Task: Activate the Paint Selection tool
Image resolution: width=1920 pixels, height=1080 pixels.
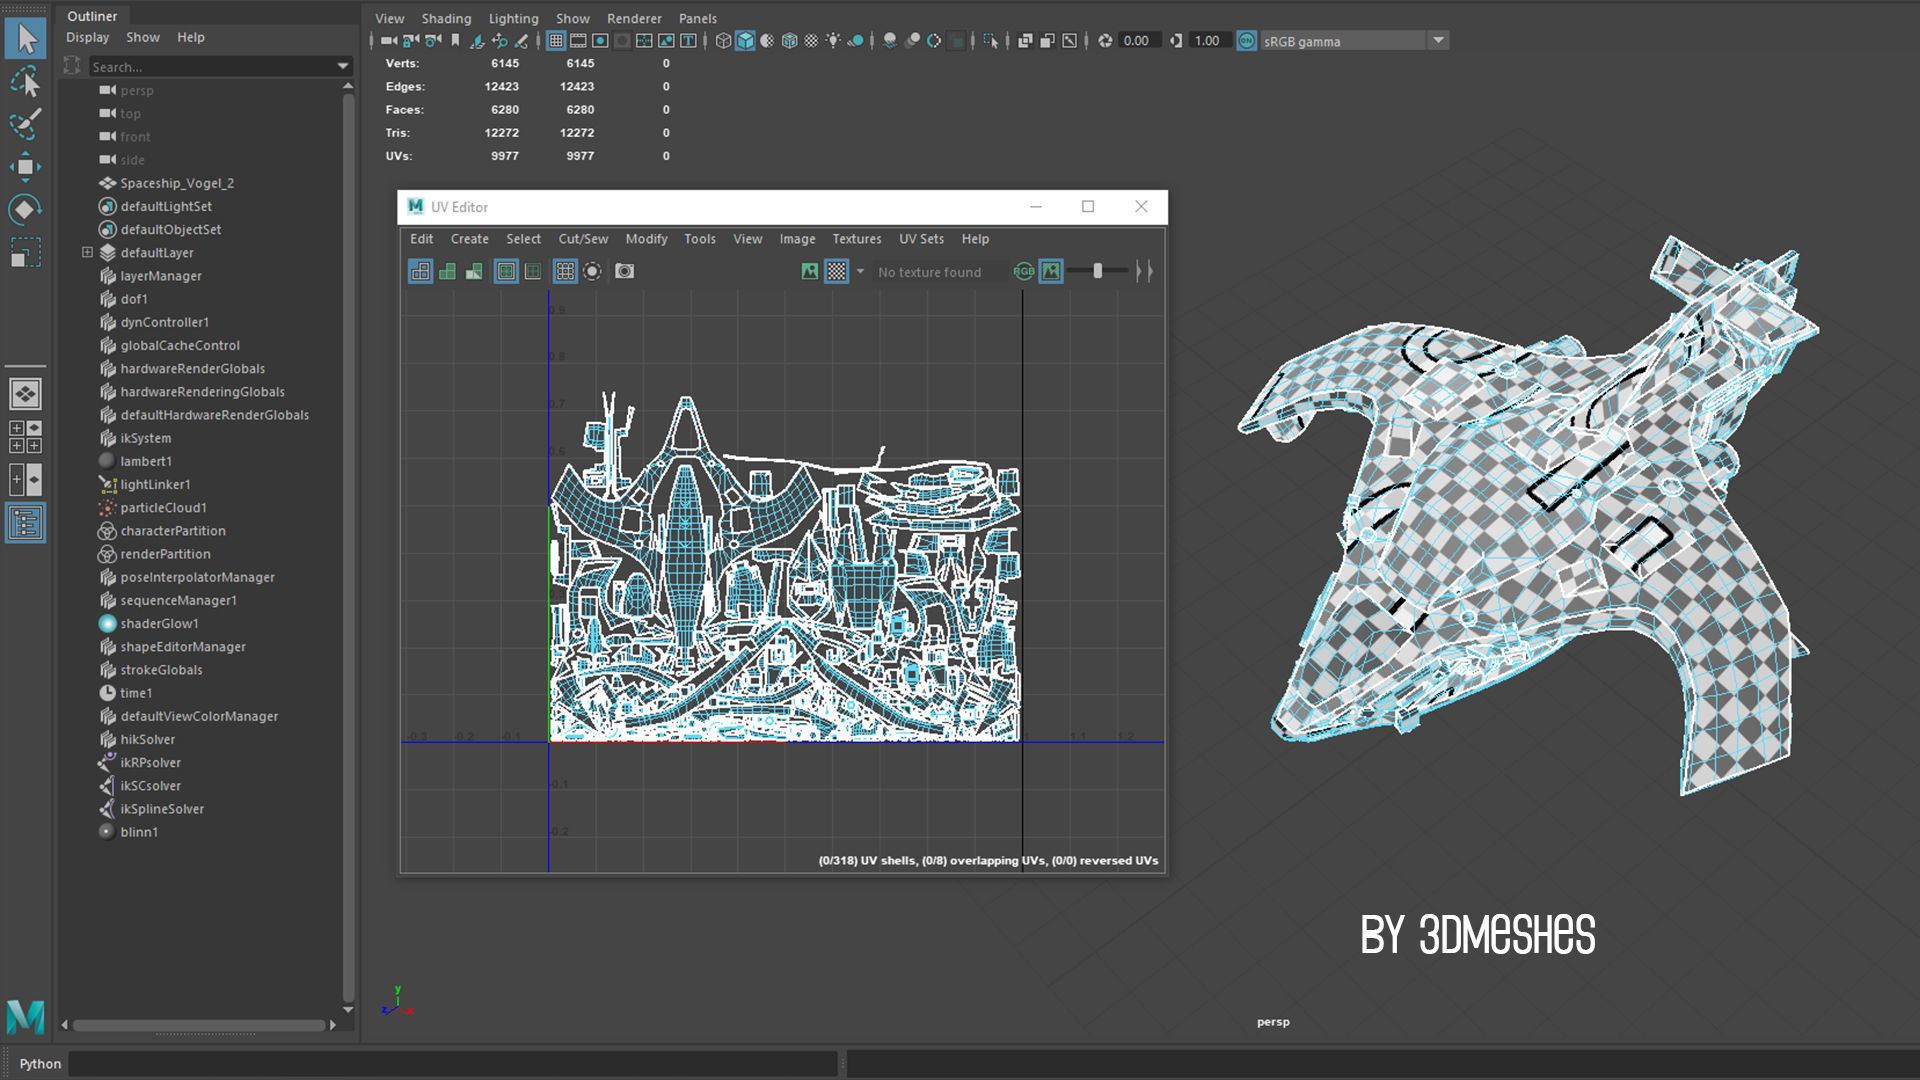Action: pos(25,124)
